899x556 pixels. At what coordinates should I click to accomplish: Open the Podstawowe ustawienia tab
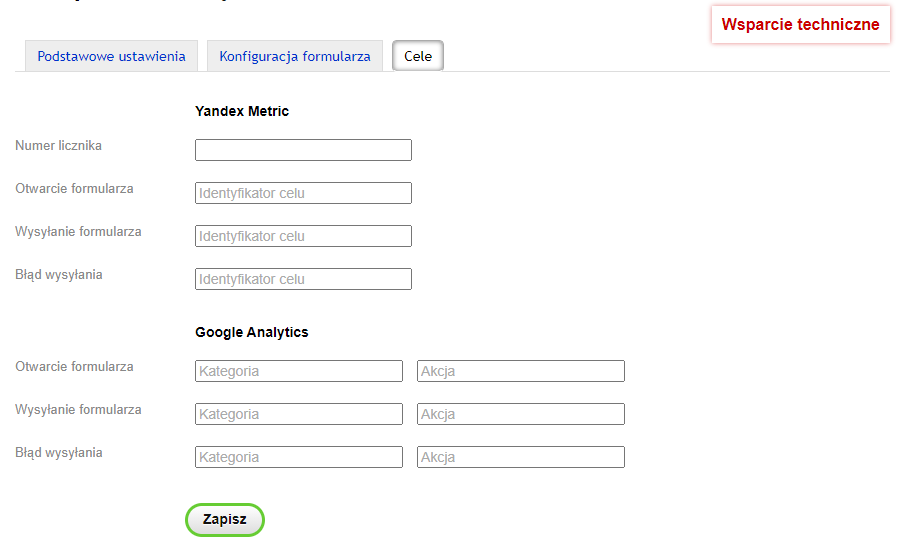click(111, 56)
